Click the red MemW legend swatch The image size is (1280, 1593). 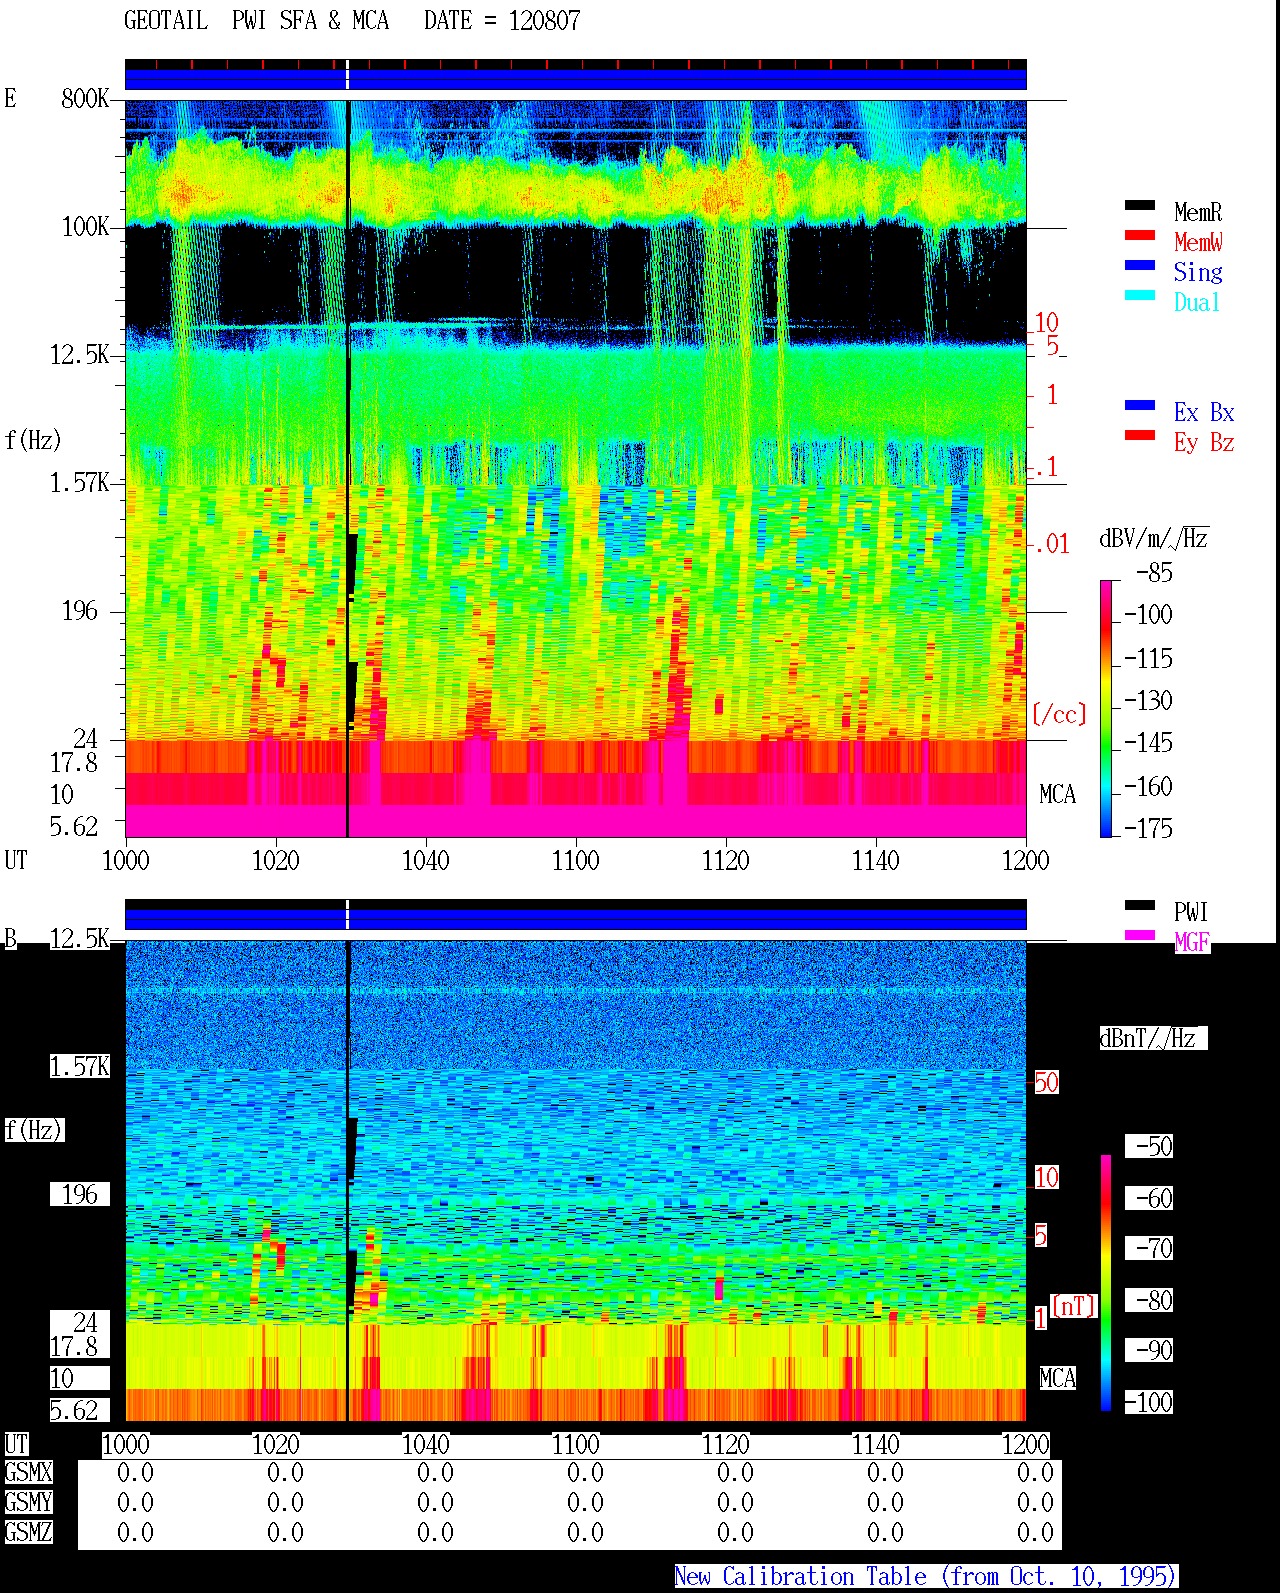tap(1140, 235)
